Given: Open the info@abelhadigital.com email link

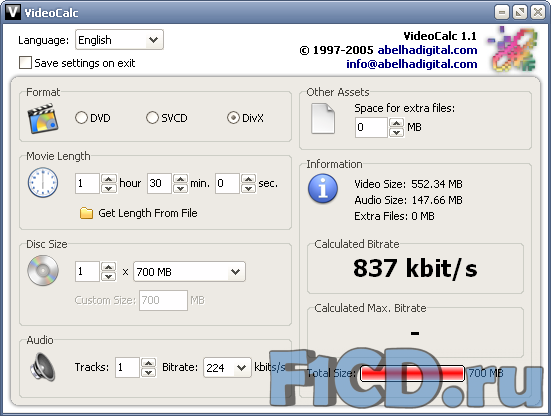Looking at the screenshot, I should pos(411,64).
